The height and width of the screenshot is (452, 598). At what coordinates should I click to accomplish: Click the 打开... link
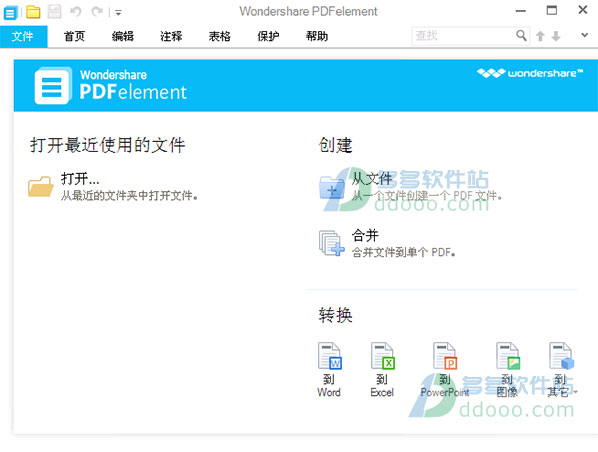(80, 178)
